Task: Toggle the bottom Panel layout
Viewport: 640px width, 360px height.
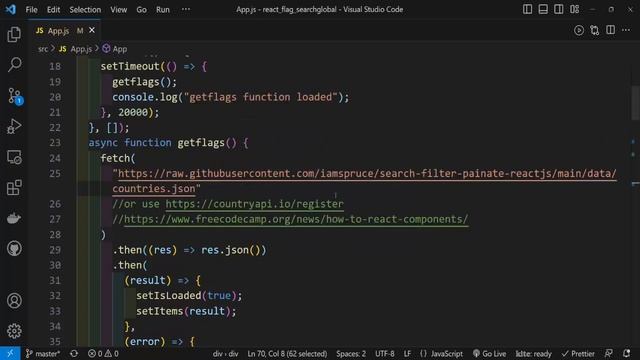Action: click(543, 9)
